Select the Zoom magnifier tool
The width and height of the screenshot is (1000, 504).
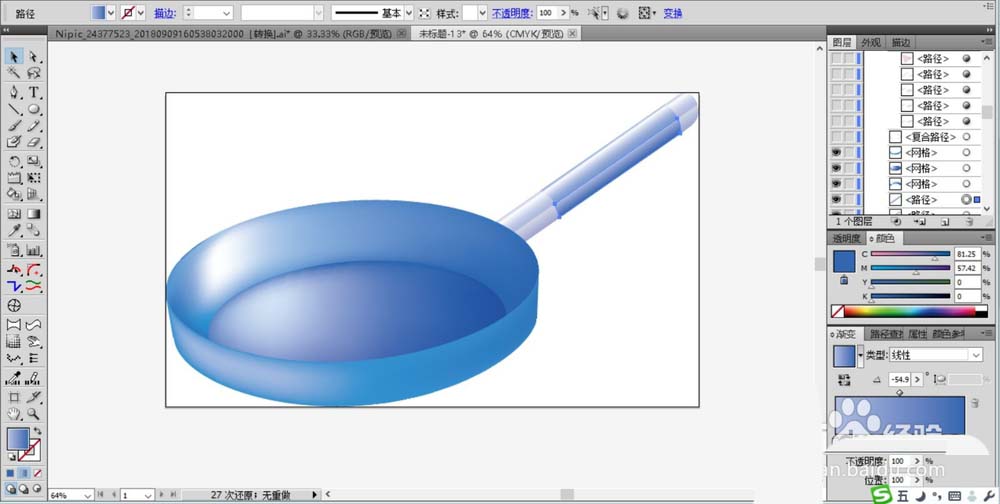point(33,414)
